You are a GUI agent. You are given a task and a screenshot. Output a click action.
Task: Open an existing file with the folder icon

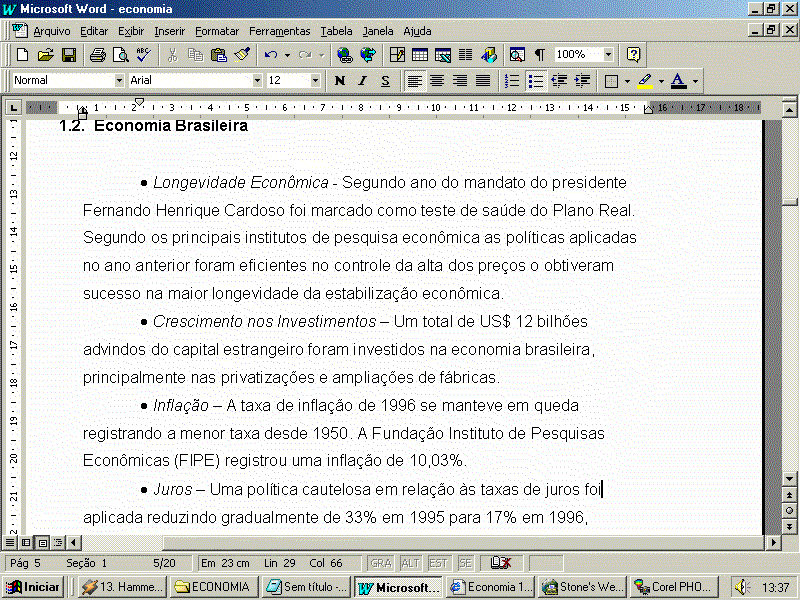click(x=45, y=54)
